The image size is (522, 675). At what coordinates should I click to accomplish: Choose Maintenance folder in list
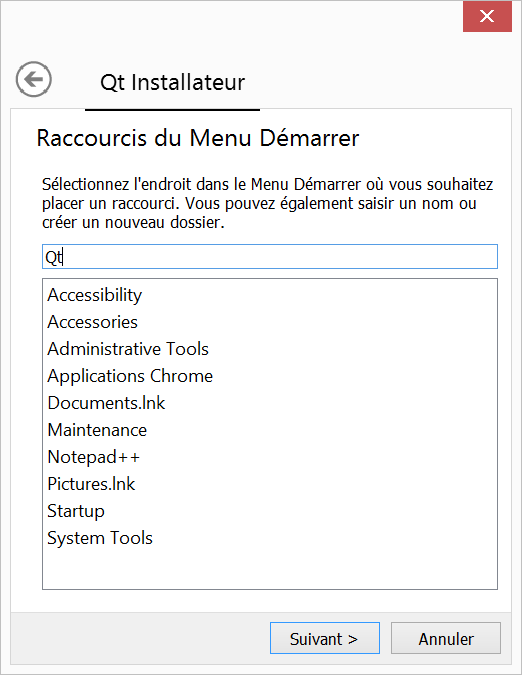point(97,430)
